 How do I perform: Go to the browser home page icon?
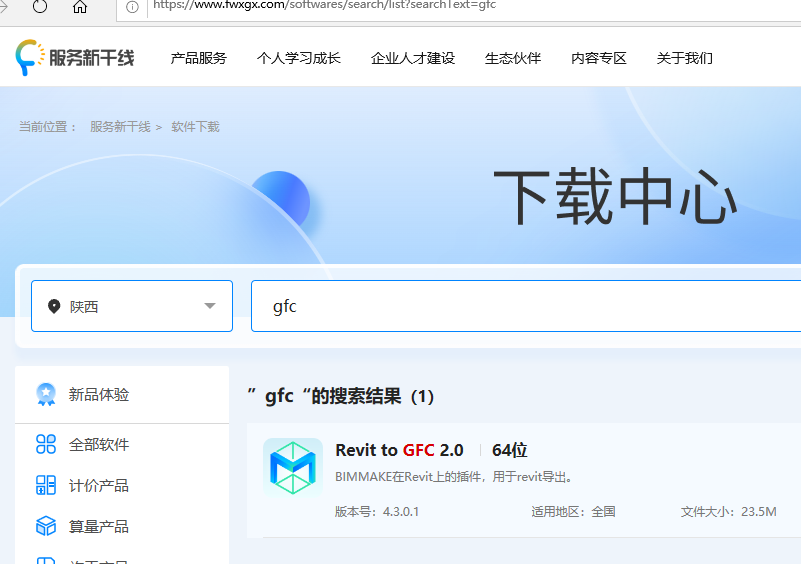coord(80,6)
